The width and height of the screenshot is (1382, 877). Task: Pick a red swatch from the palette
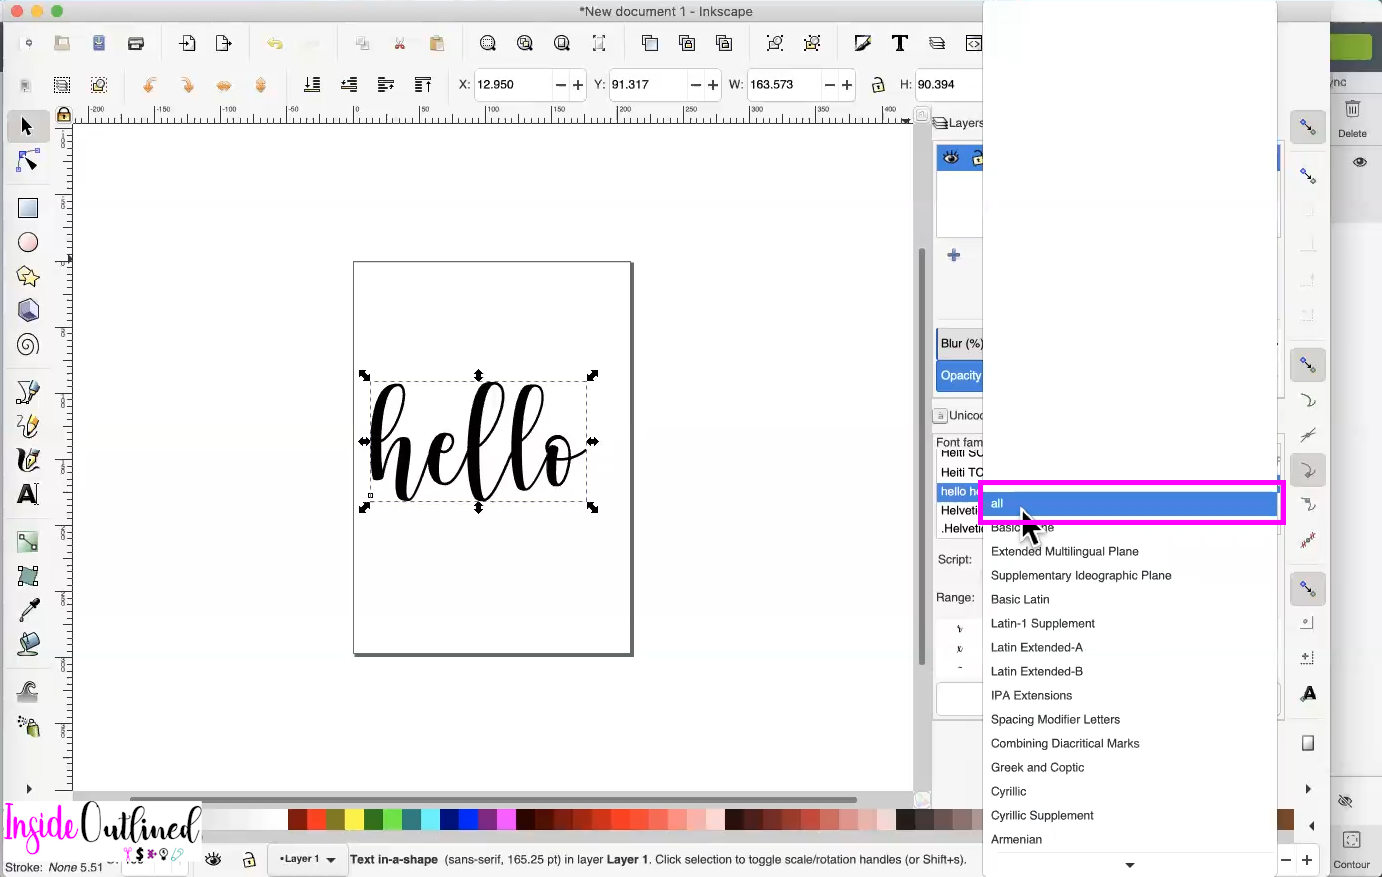pyautogui.click(x=316, y=818)
